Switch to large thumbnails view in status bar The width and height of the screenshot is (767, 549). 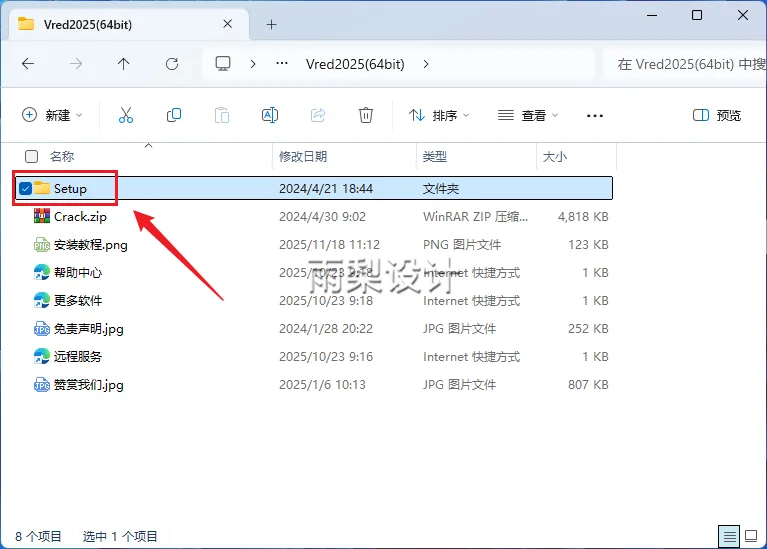tap(751, 536)
